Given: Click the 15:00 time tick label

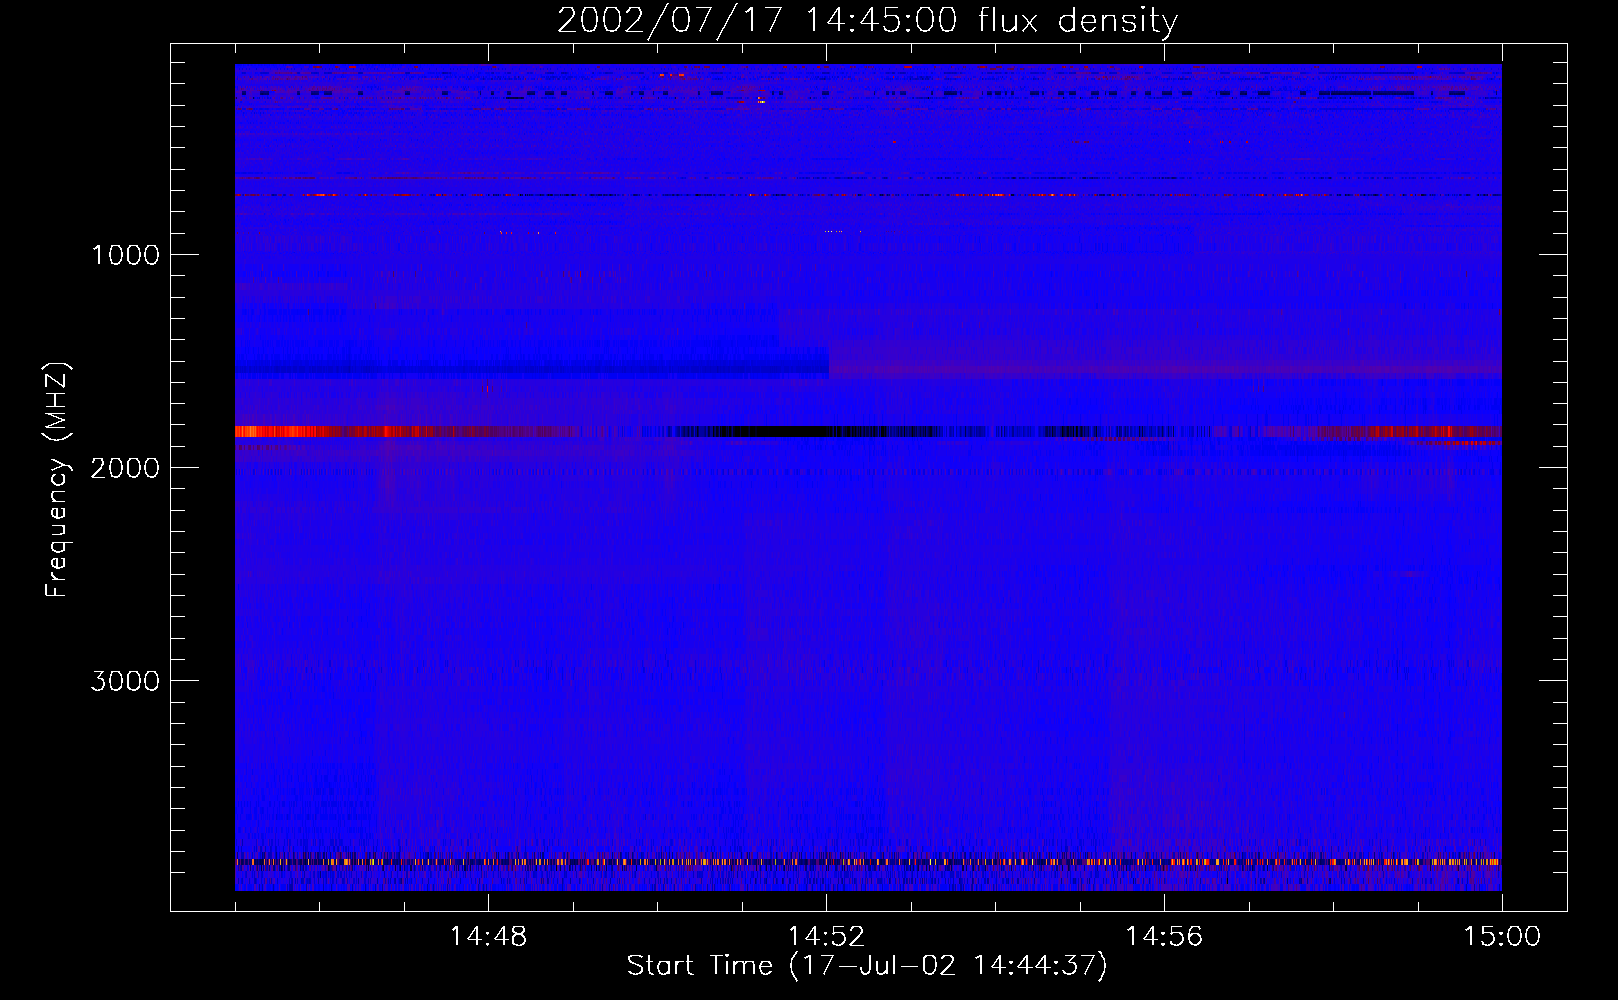Looking at the screenshot, I should [x=1502, y=937].
